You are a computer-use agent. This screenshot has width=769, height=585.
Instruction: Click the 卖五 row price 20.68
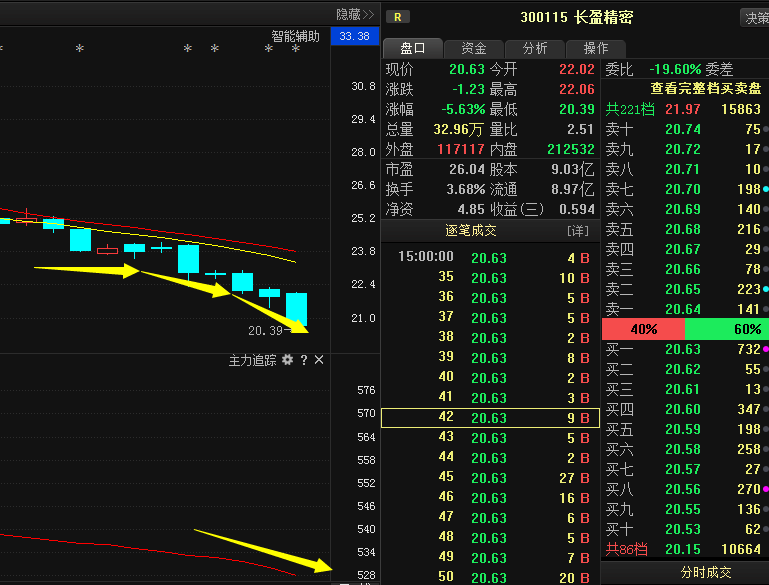coord(683,229)
